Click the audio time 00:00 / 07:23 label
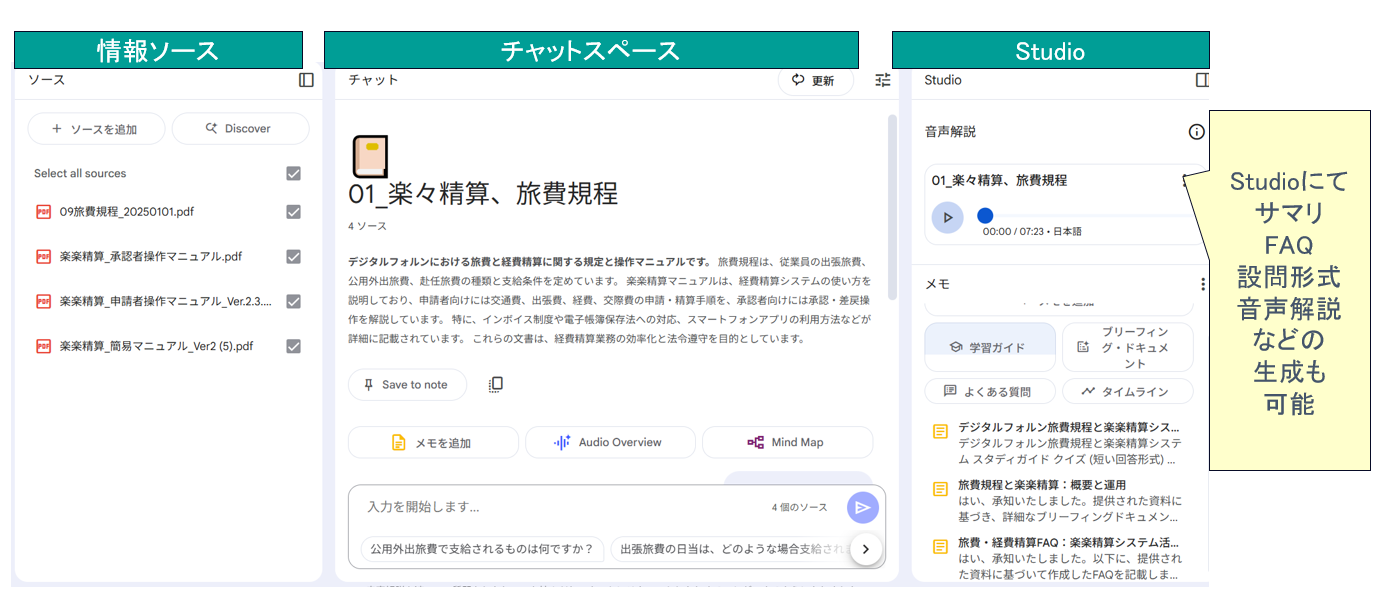1379x591 pixels. 1032,232
